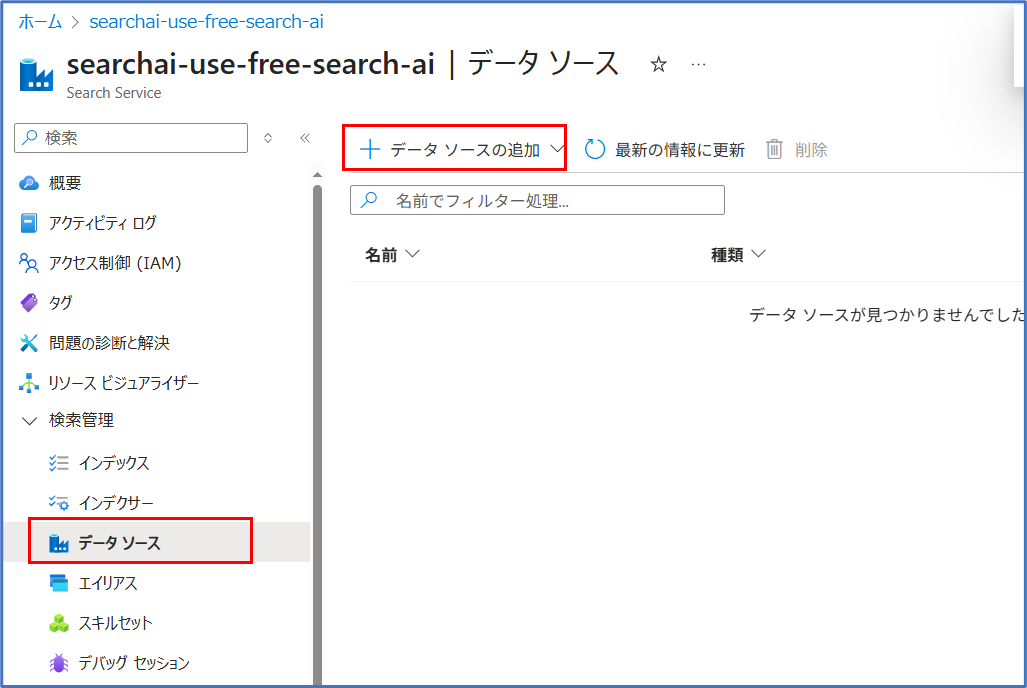1027x688 pixels.
Task: Click the Search Service resource icon
Action: tap(37, 75)
